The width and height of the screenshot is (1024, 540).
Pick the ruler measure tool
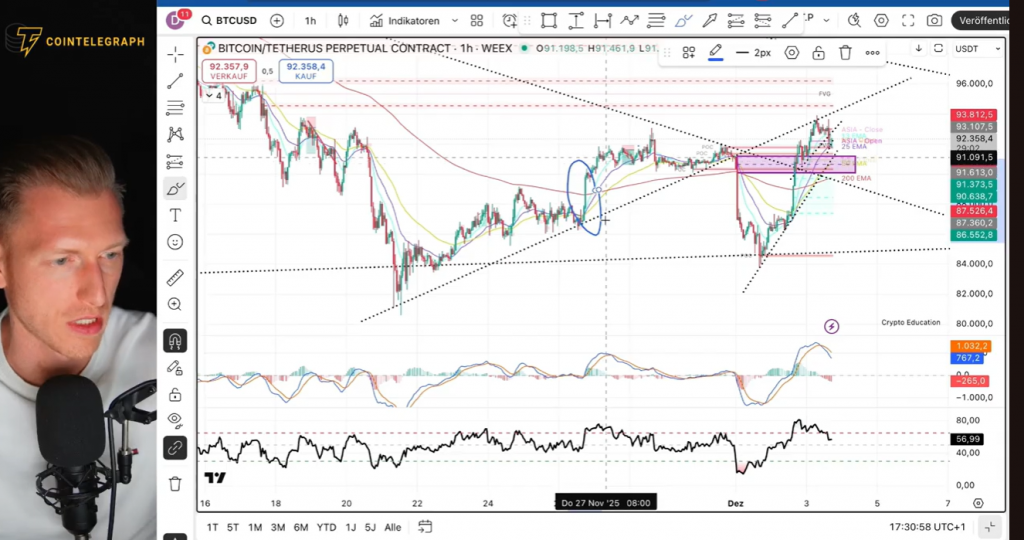175,277
